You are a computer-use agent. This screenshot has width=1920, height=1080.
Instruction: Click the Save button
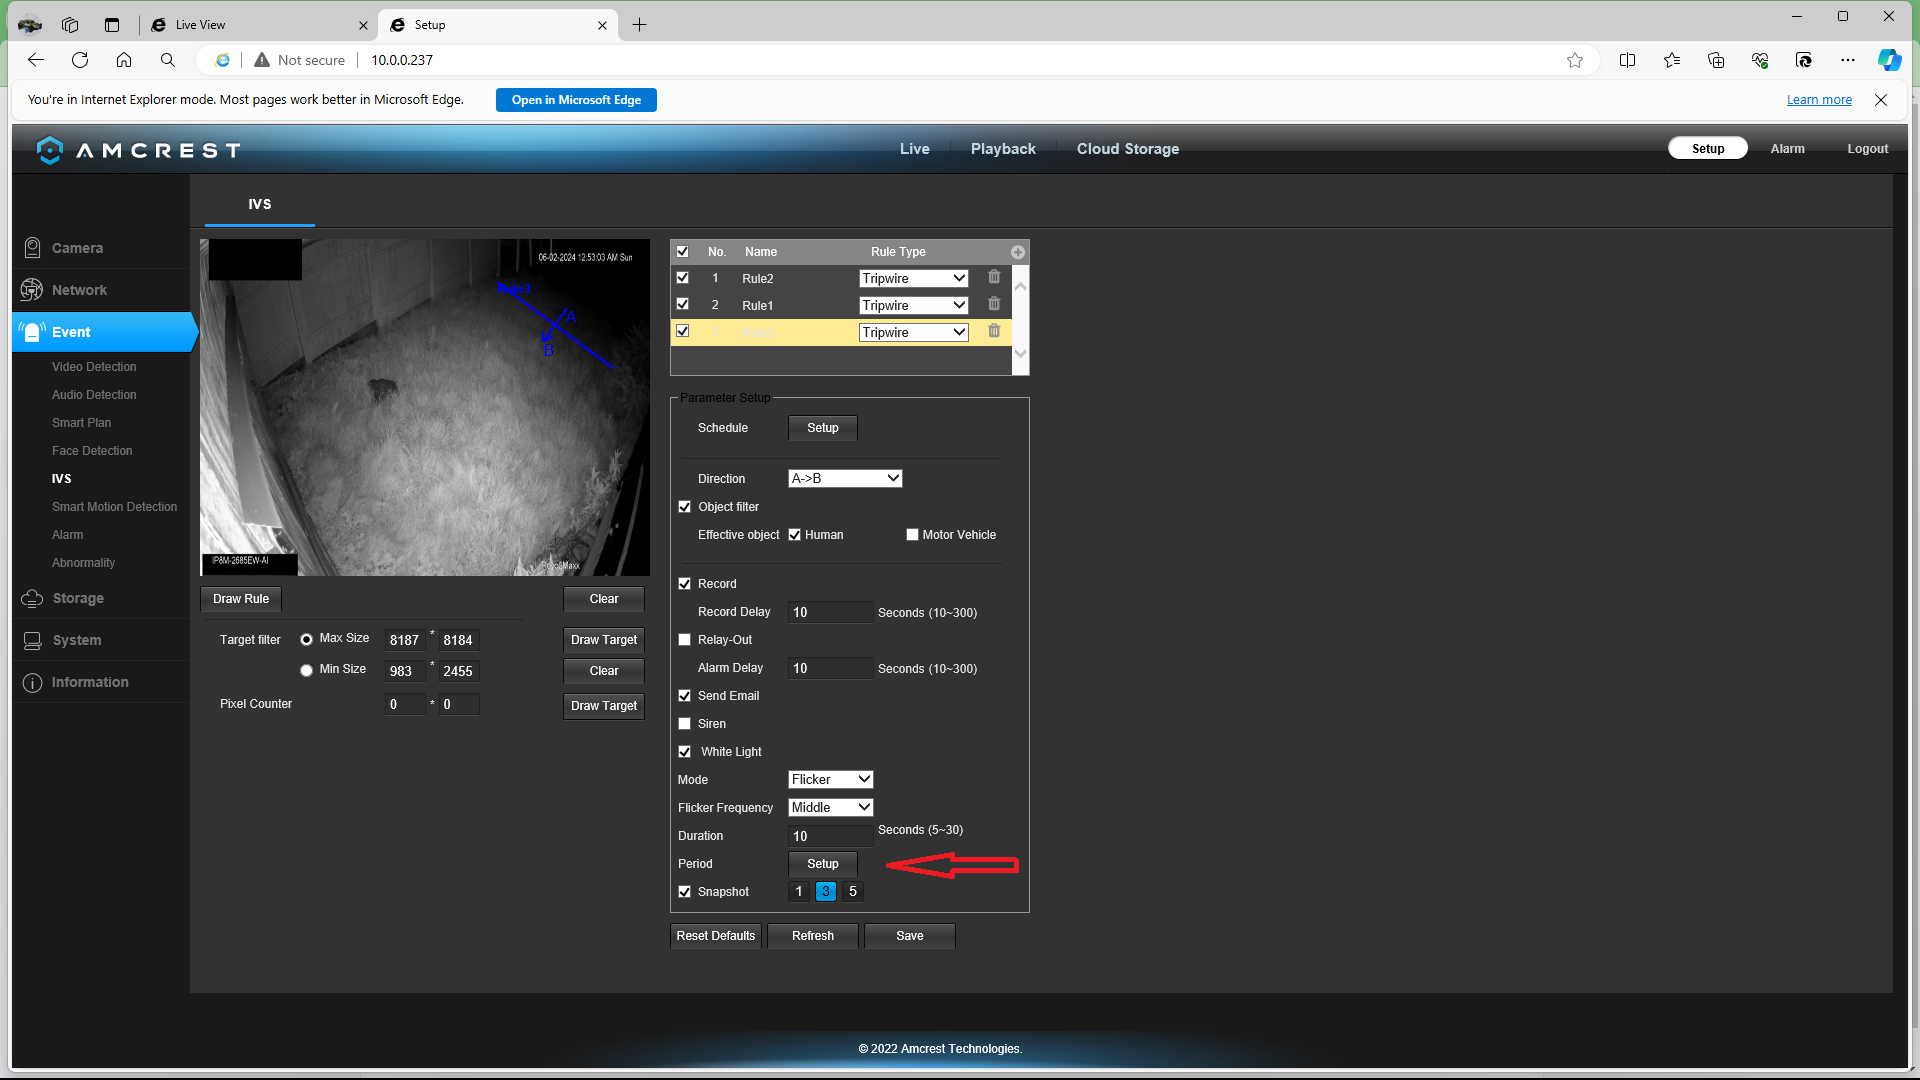910,936
